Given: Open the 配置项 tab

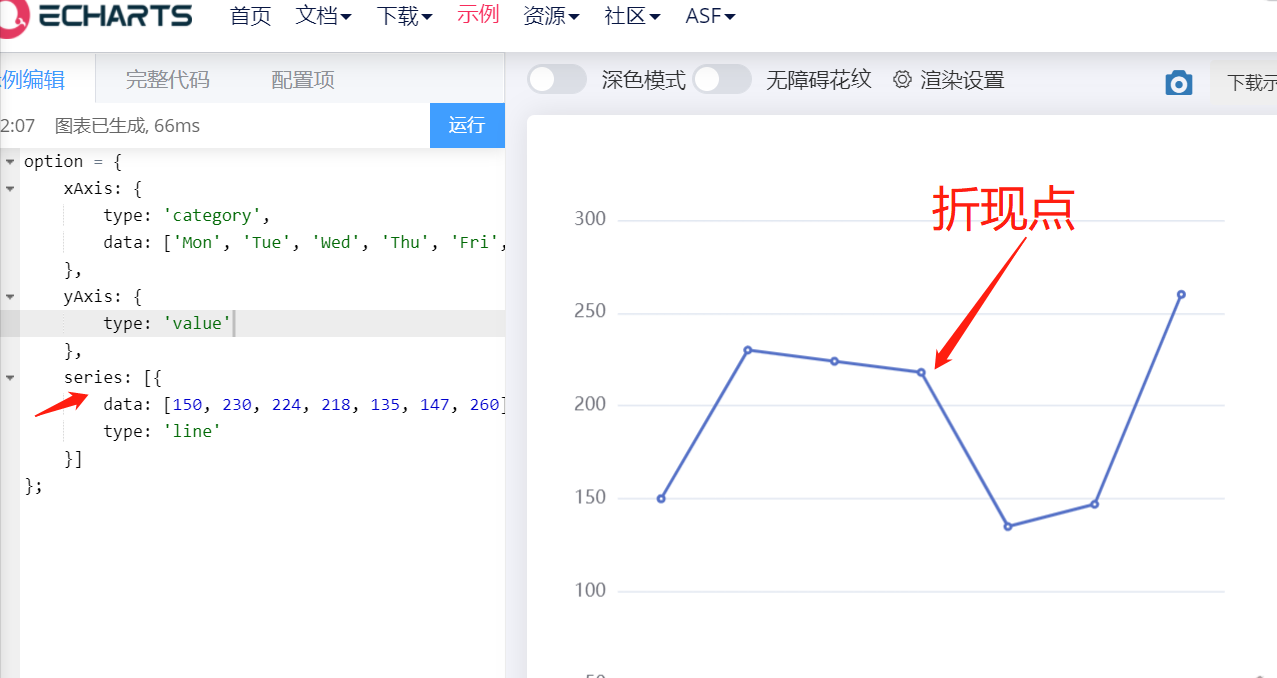Looking at the screenshot, I should [x=302, y=78].
